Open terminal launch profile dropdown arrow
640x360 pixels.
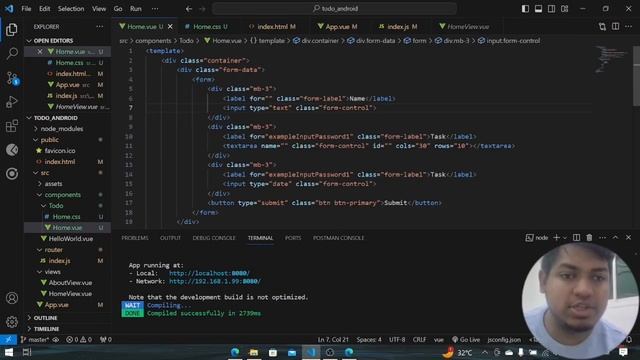(565, 238)
